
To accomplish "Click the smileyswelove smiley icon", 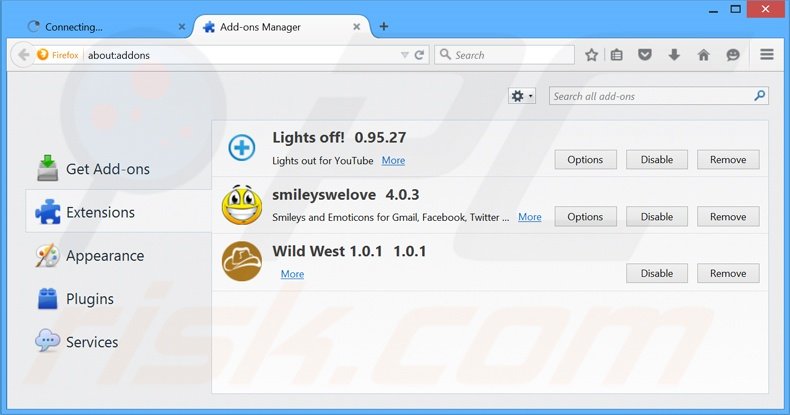I will tap(242, 205).
